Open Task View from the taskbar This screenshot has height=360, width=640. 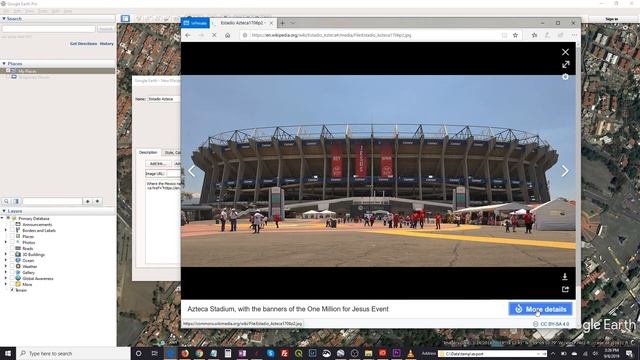tap(155, 353)
